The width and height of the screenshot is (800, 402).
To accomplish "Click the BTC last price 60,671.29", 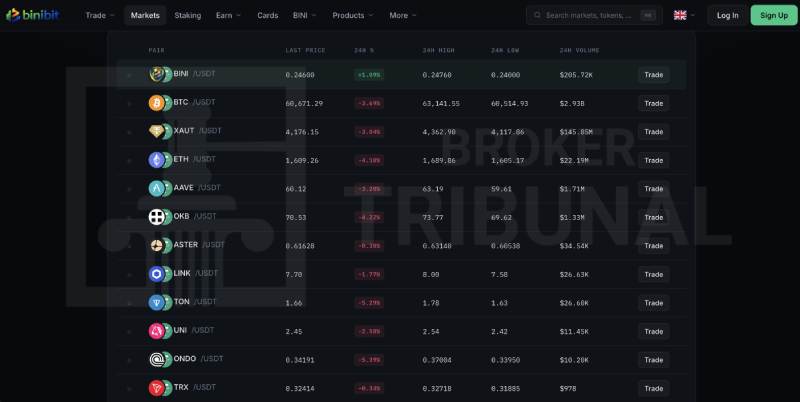I will pos(304,104).
